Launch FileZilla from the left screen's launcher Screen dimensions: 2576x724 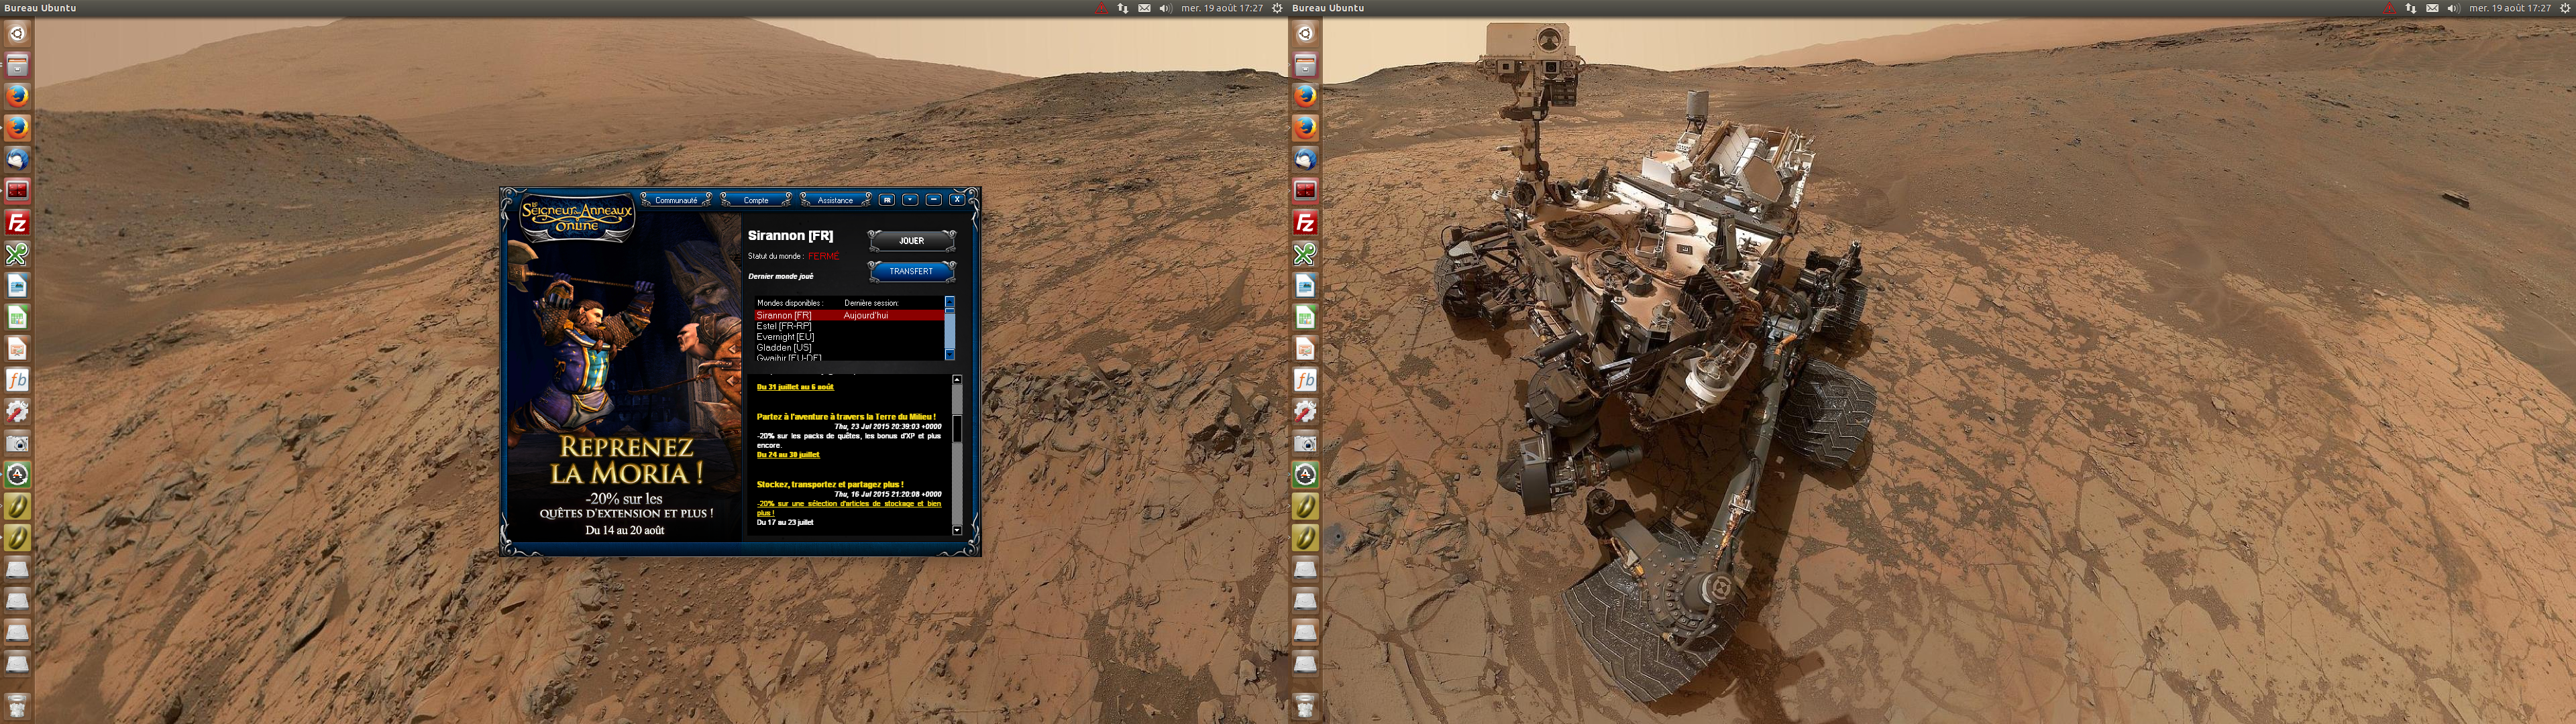point(17,222)
